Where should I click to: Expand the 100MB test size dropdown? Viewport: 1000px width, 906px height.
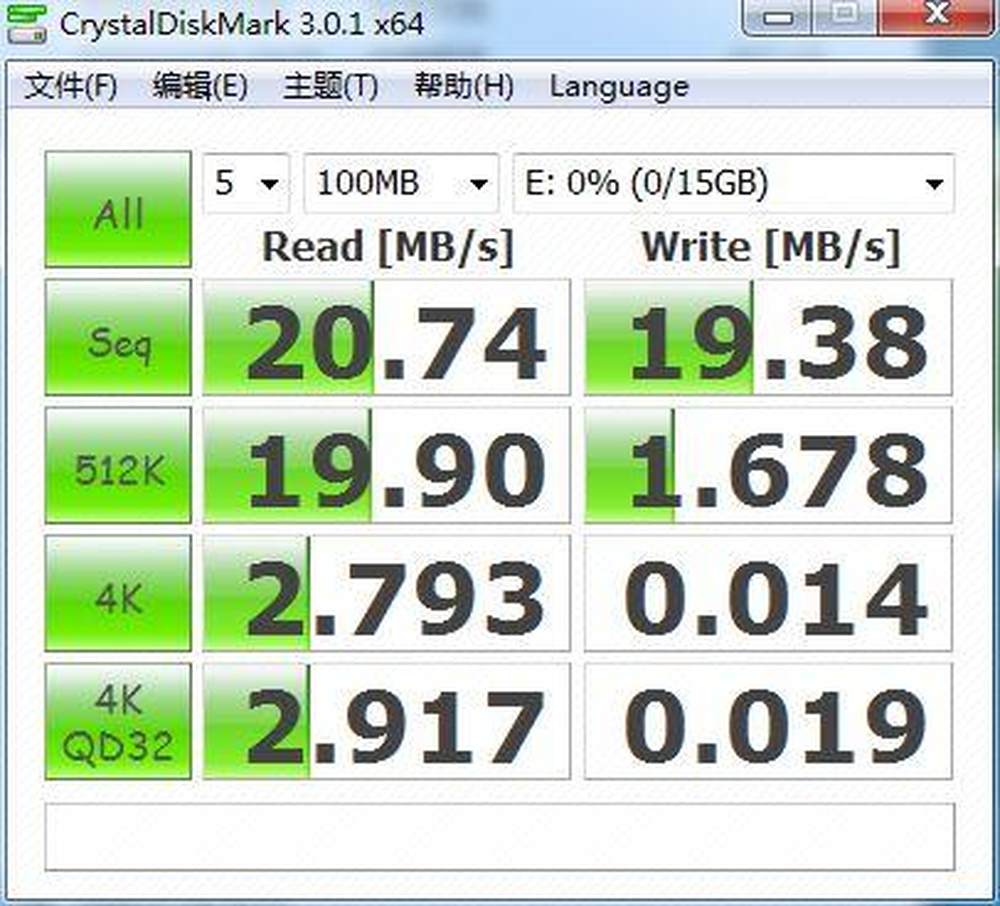click(x=401, y=184)
